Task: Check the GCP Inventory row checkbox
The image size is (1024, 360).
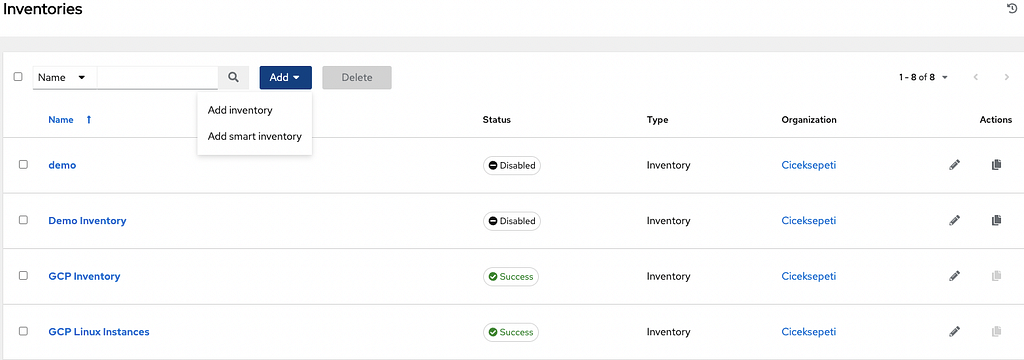Action: [x=24, y=276]
